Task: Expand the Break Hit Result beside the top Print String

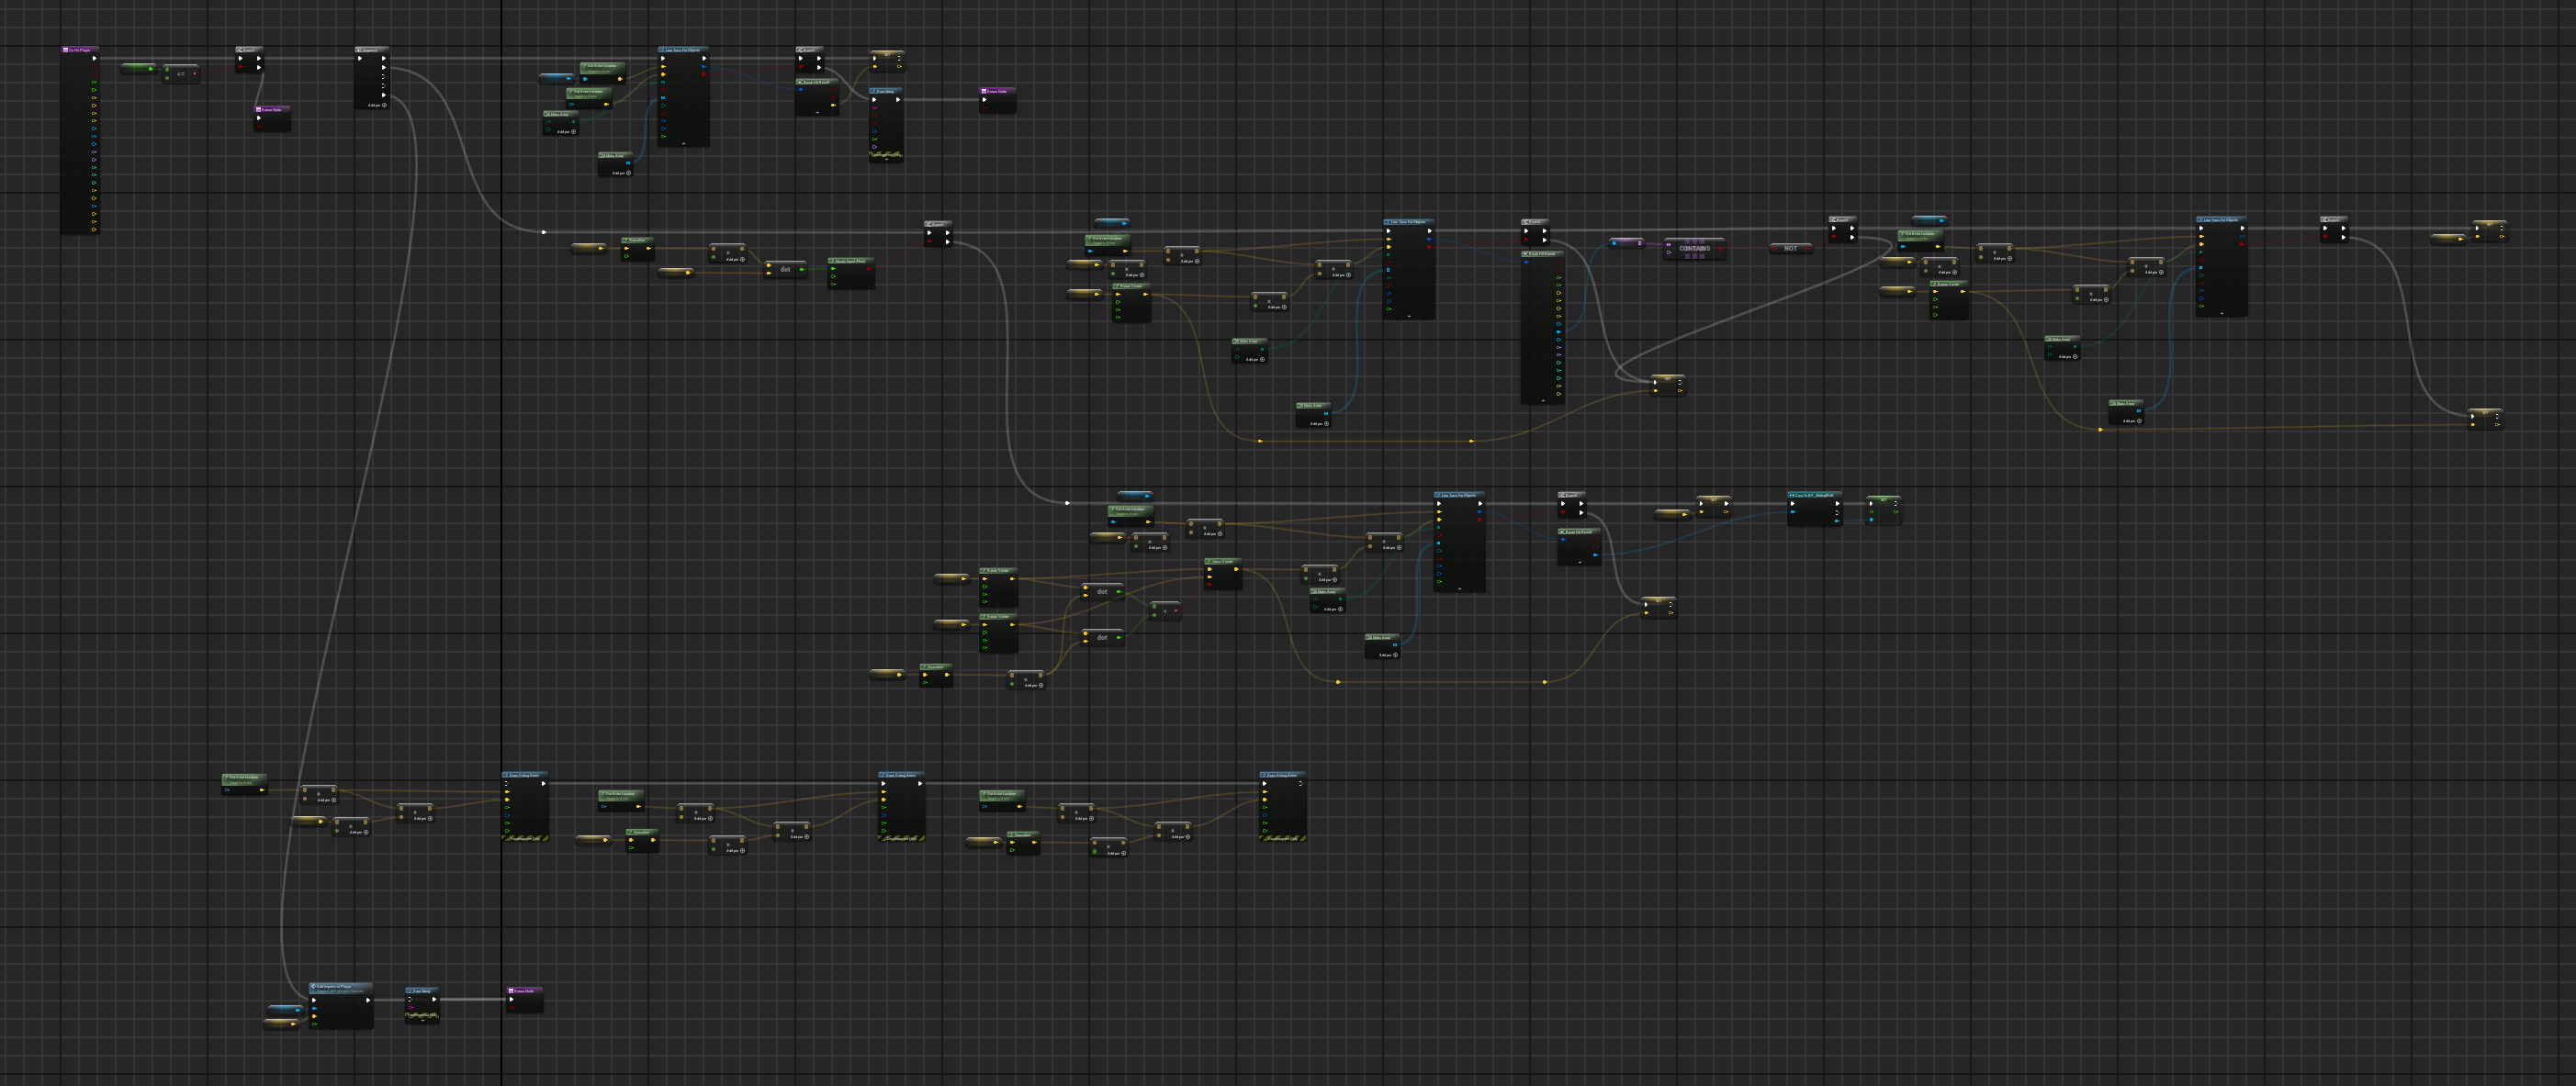Action: point(817,112)
